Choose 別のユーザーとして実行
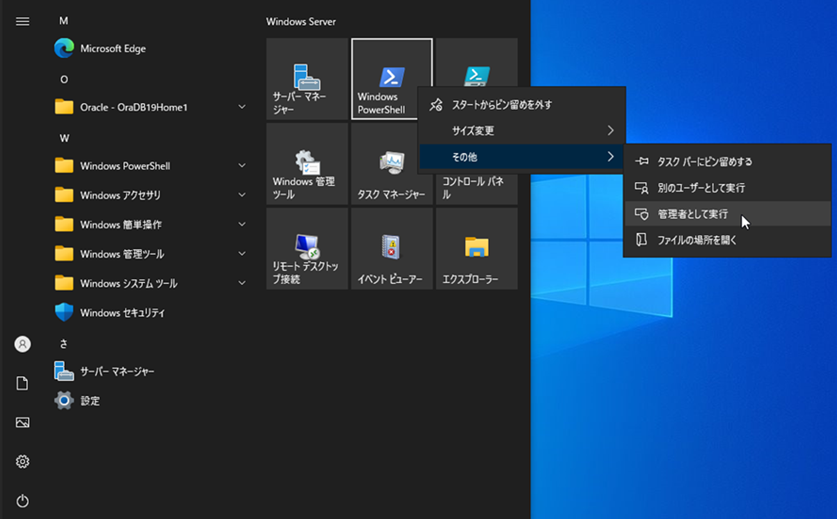 (x=727, y=188)
